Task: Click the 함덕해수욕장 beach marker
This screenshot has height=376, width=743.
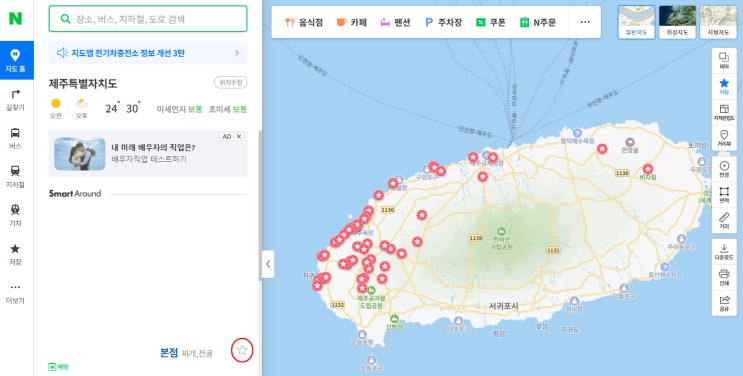Action: (x=577, y=133)
